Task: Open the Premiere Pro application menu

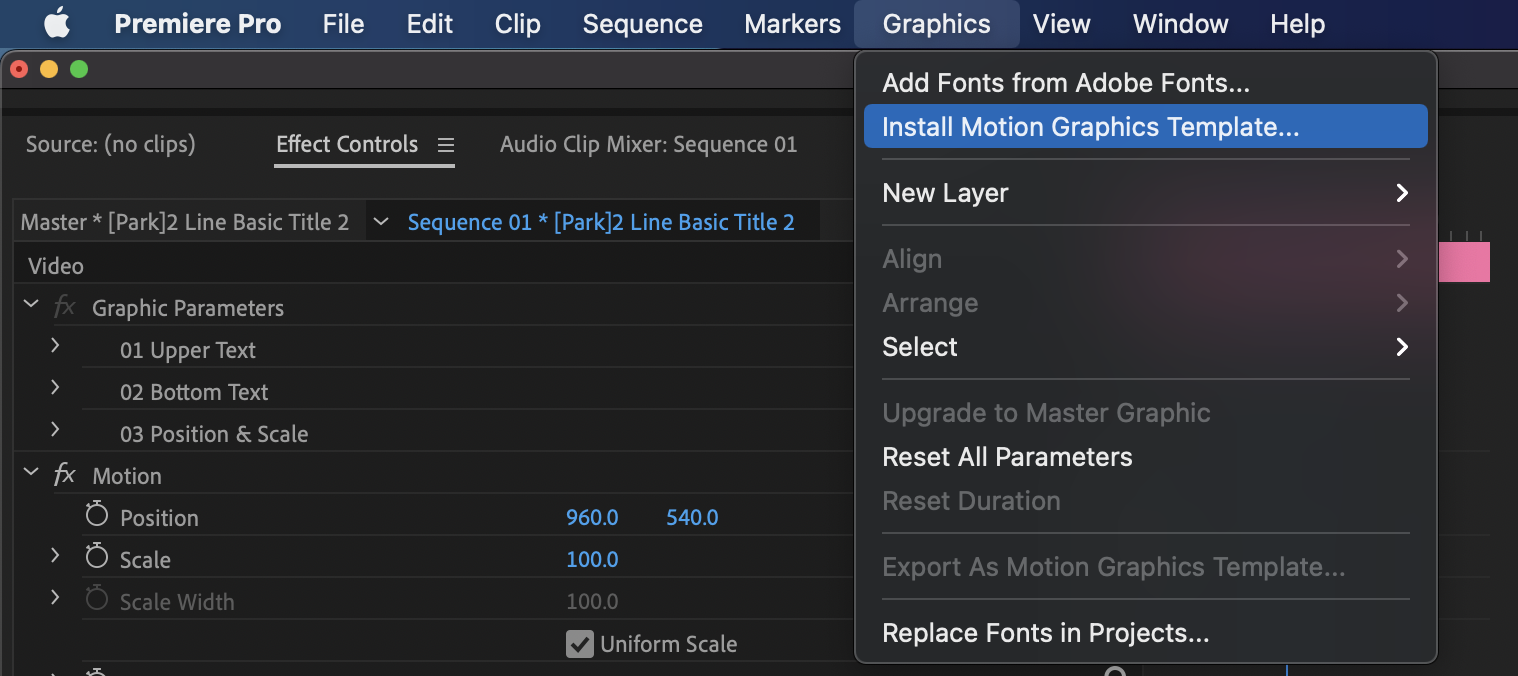Action: [198, 24]
